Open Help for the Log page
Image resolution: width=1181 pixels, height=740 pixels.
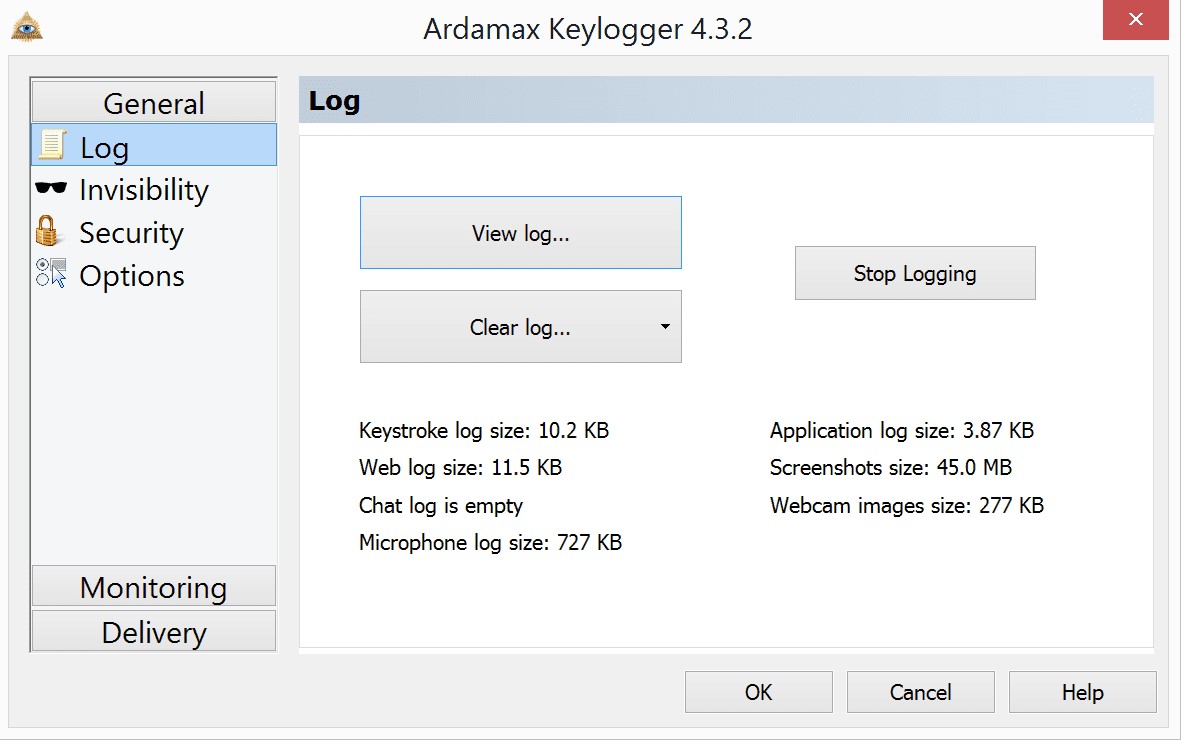tap(1082, 691)
